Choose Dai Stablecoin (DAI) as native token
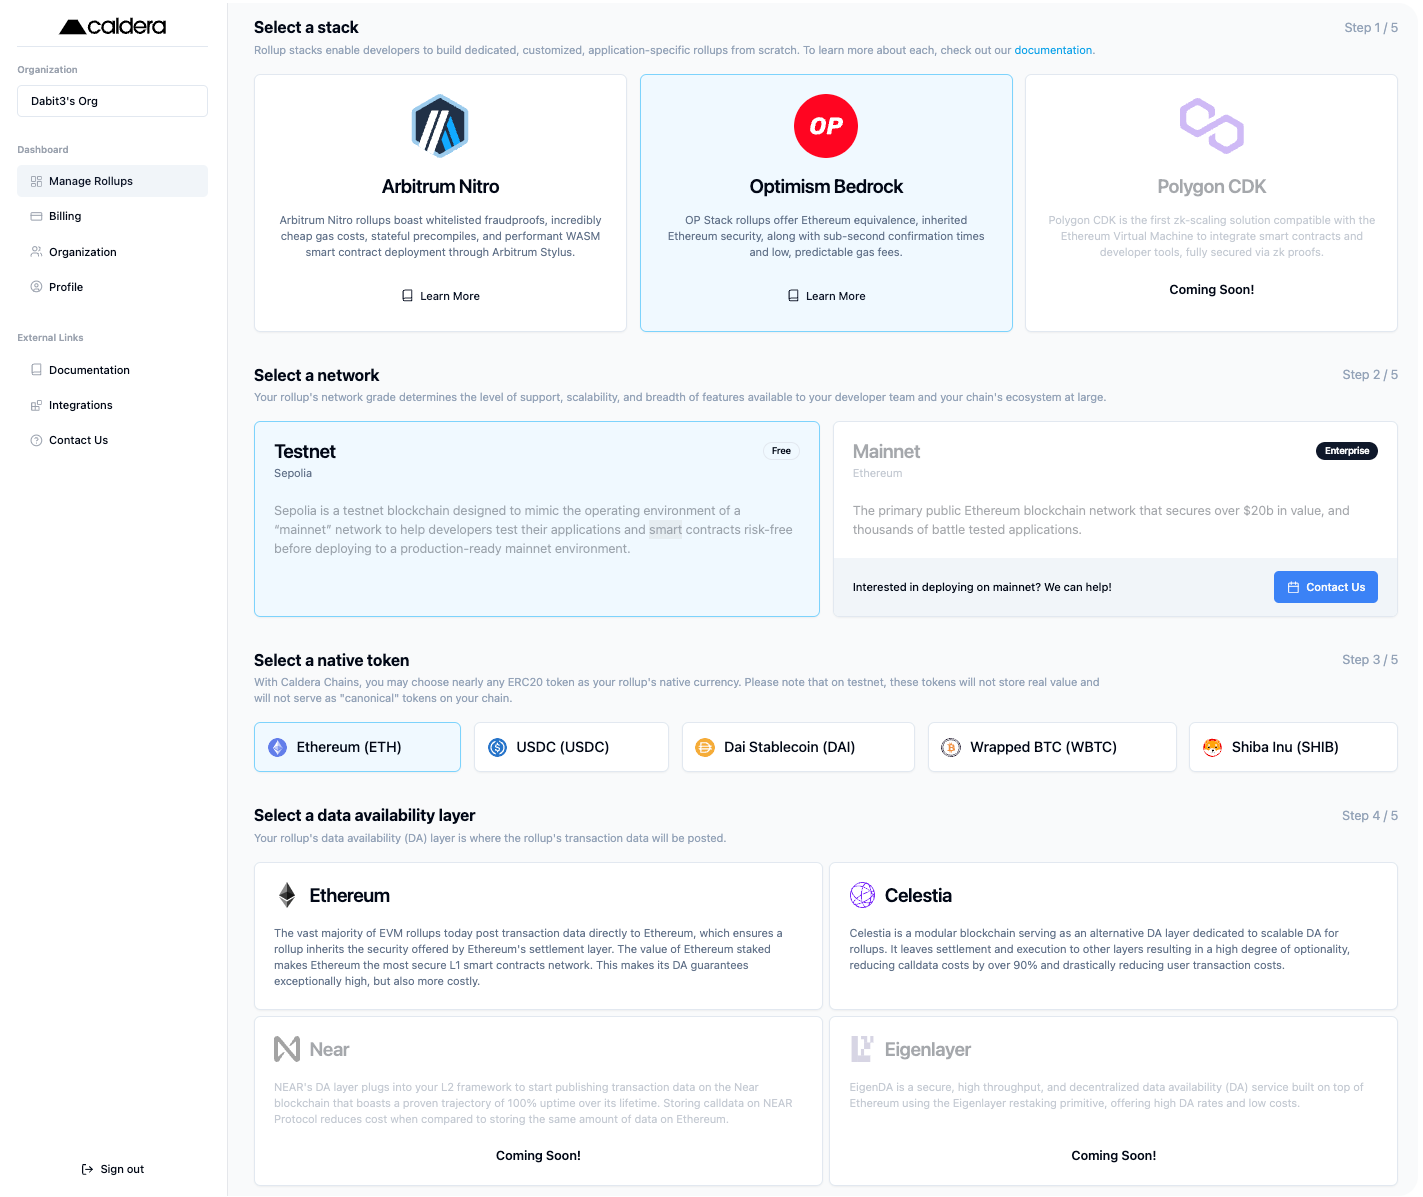 tap(798, 747)
